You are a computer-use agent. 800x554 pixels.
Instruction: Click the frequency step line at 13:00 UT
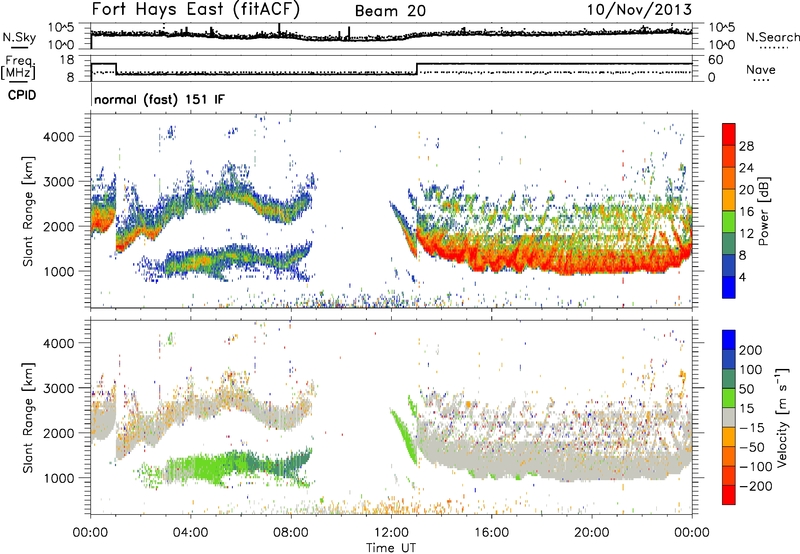point(417,69)
